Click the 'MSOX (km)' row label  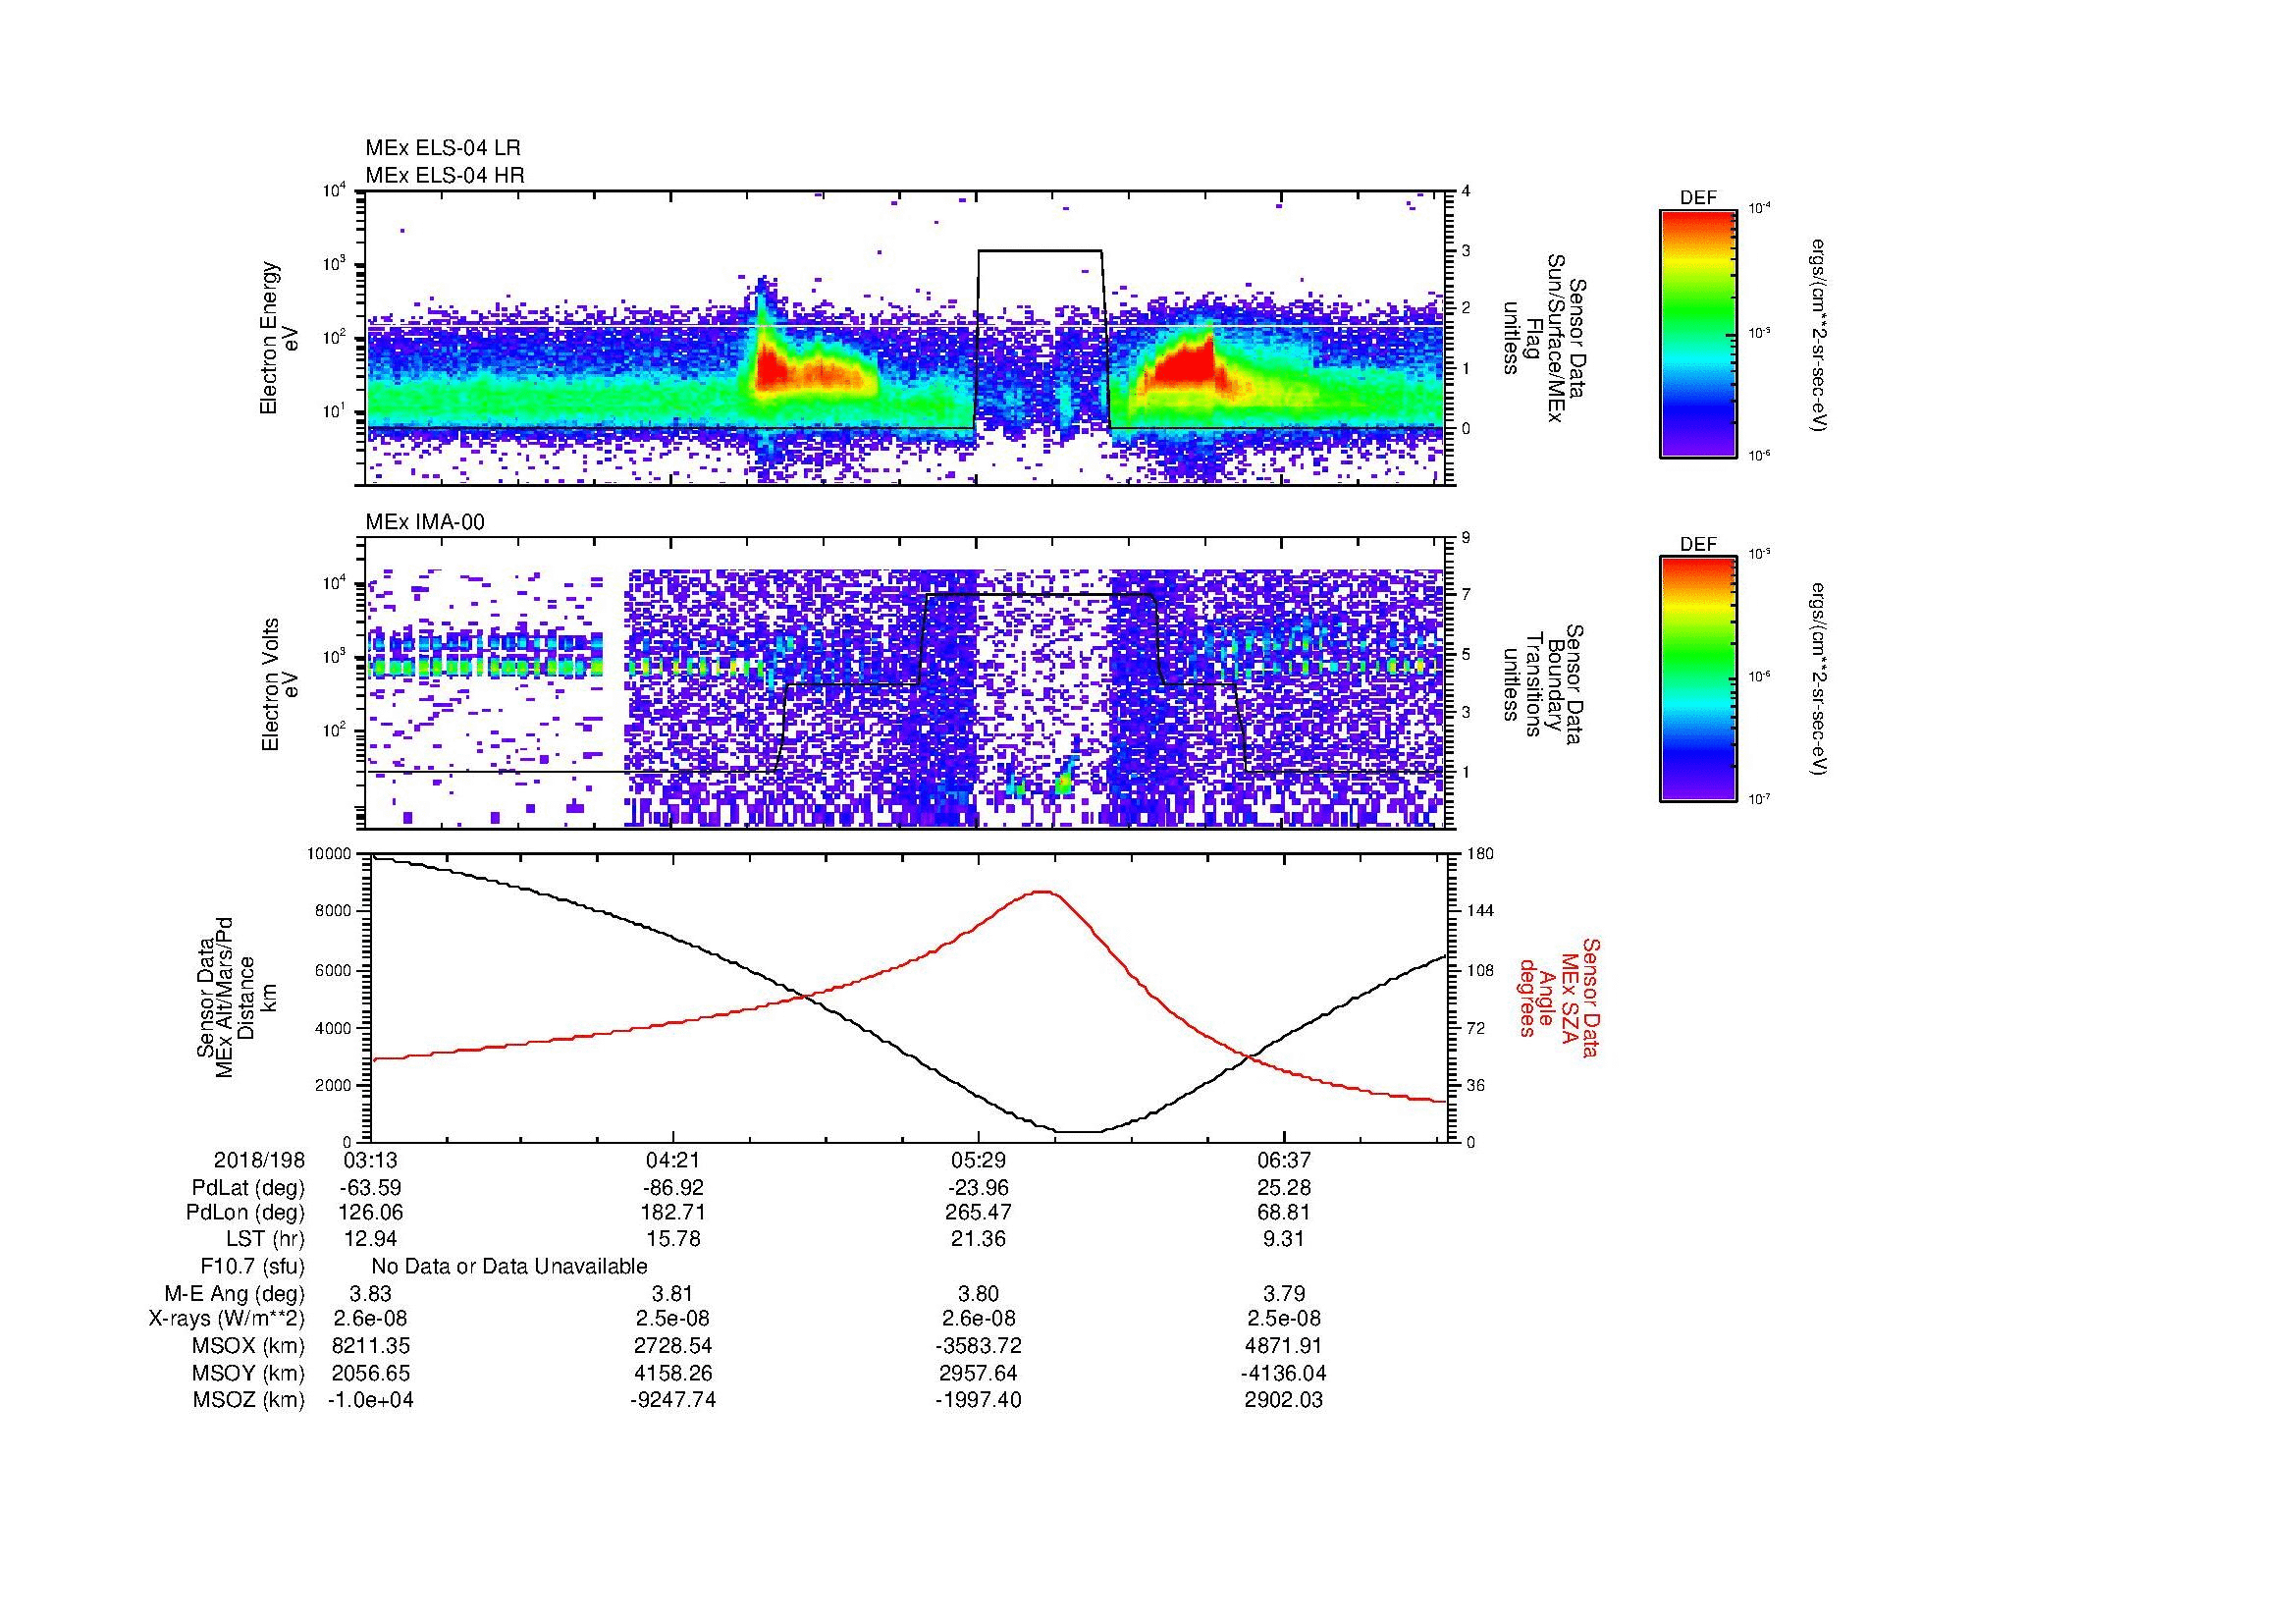click(x=248, y=1346)
